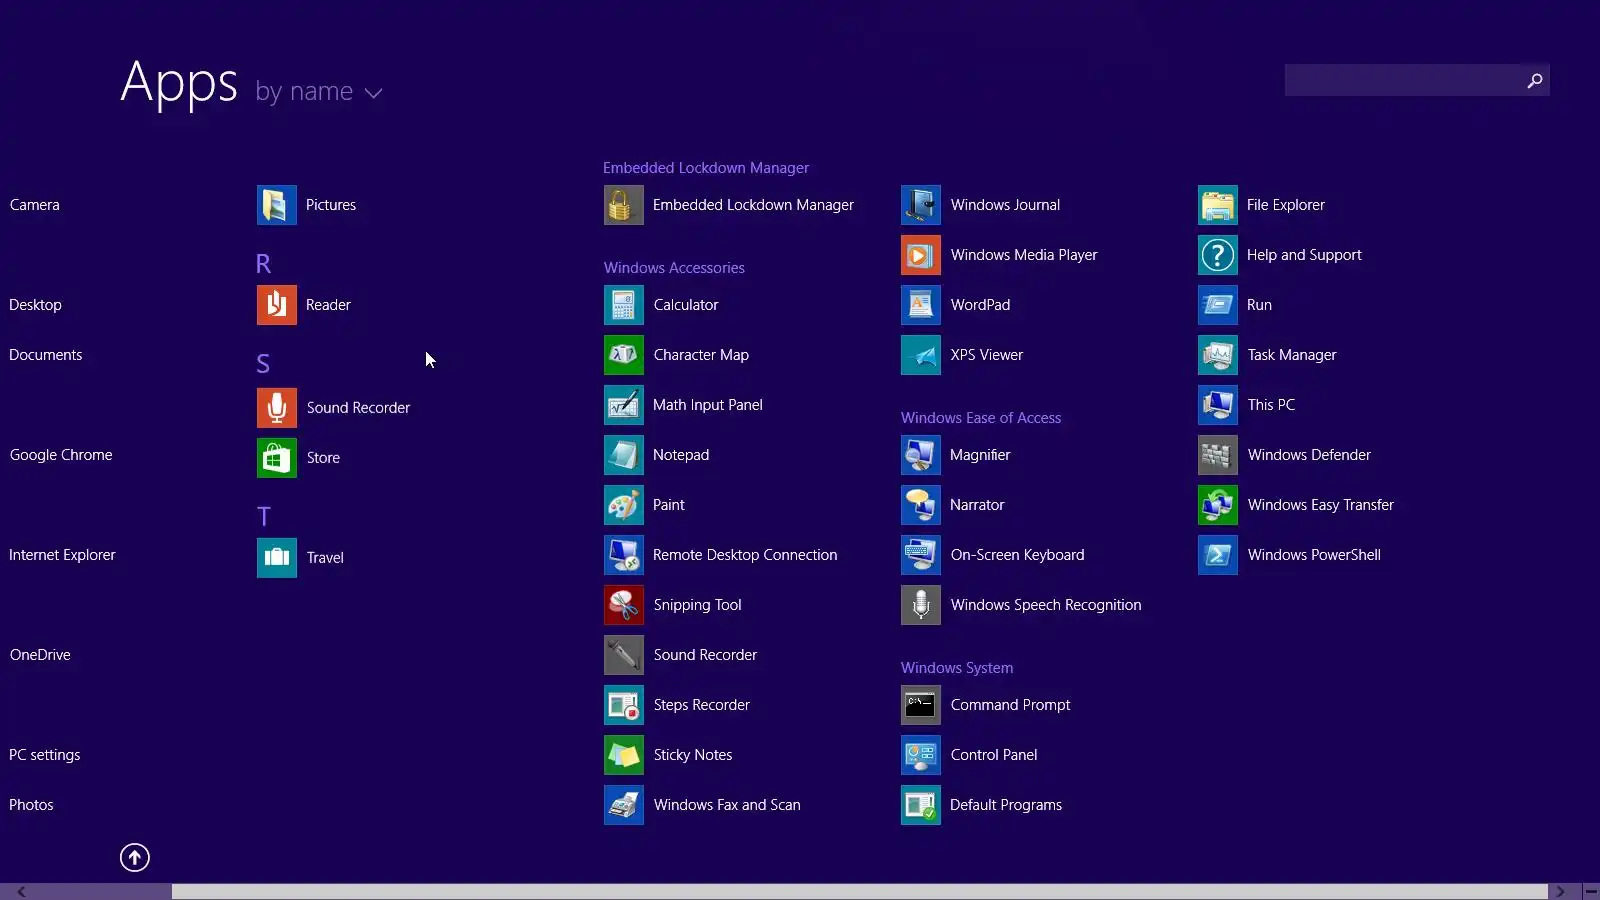
Task: Go back to Start with the up arrow
Action: coord(135,857)
